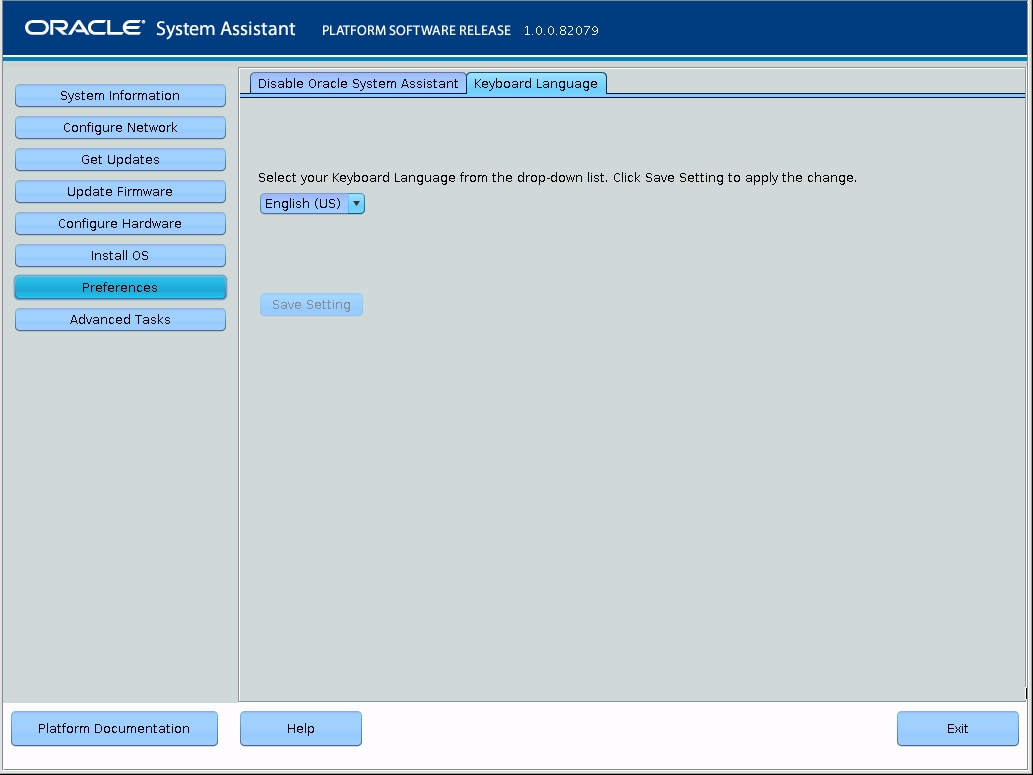Open Update Firmware section
Screen dimensions: 1033x775
(x=120, y=191)
